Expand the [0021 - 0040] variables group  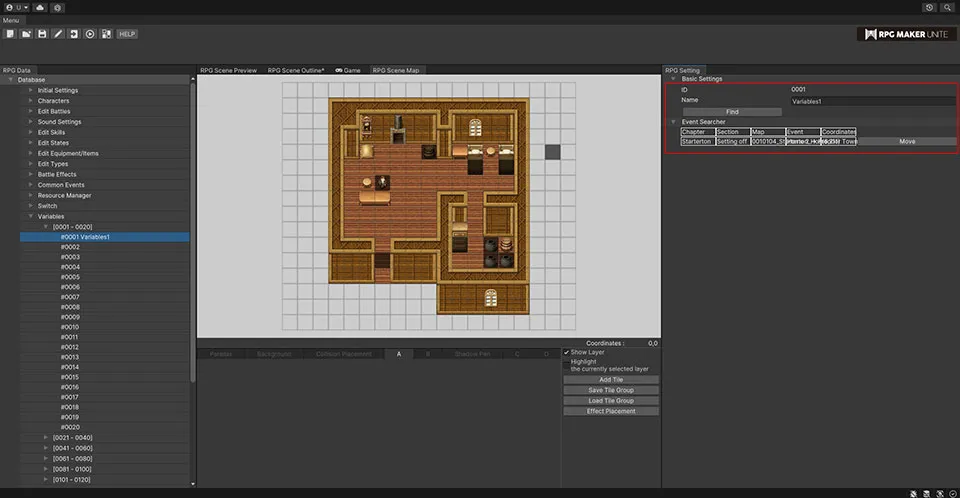click(x=46, y=437)
